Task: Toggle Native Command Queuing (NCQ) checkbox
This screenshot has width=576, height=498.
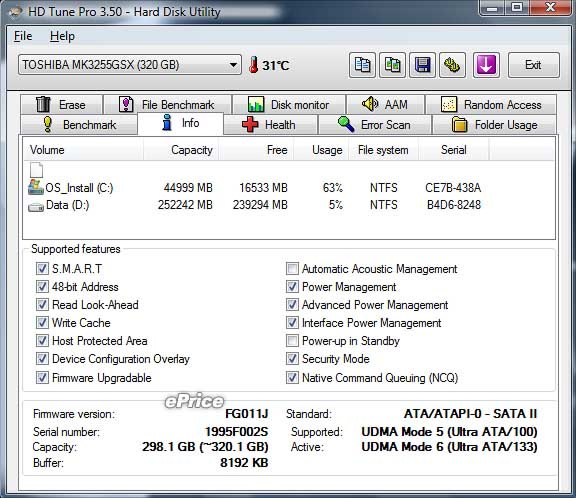Action: point(292,378)
